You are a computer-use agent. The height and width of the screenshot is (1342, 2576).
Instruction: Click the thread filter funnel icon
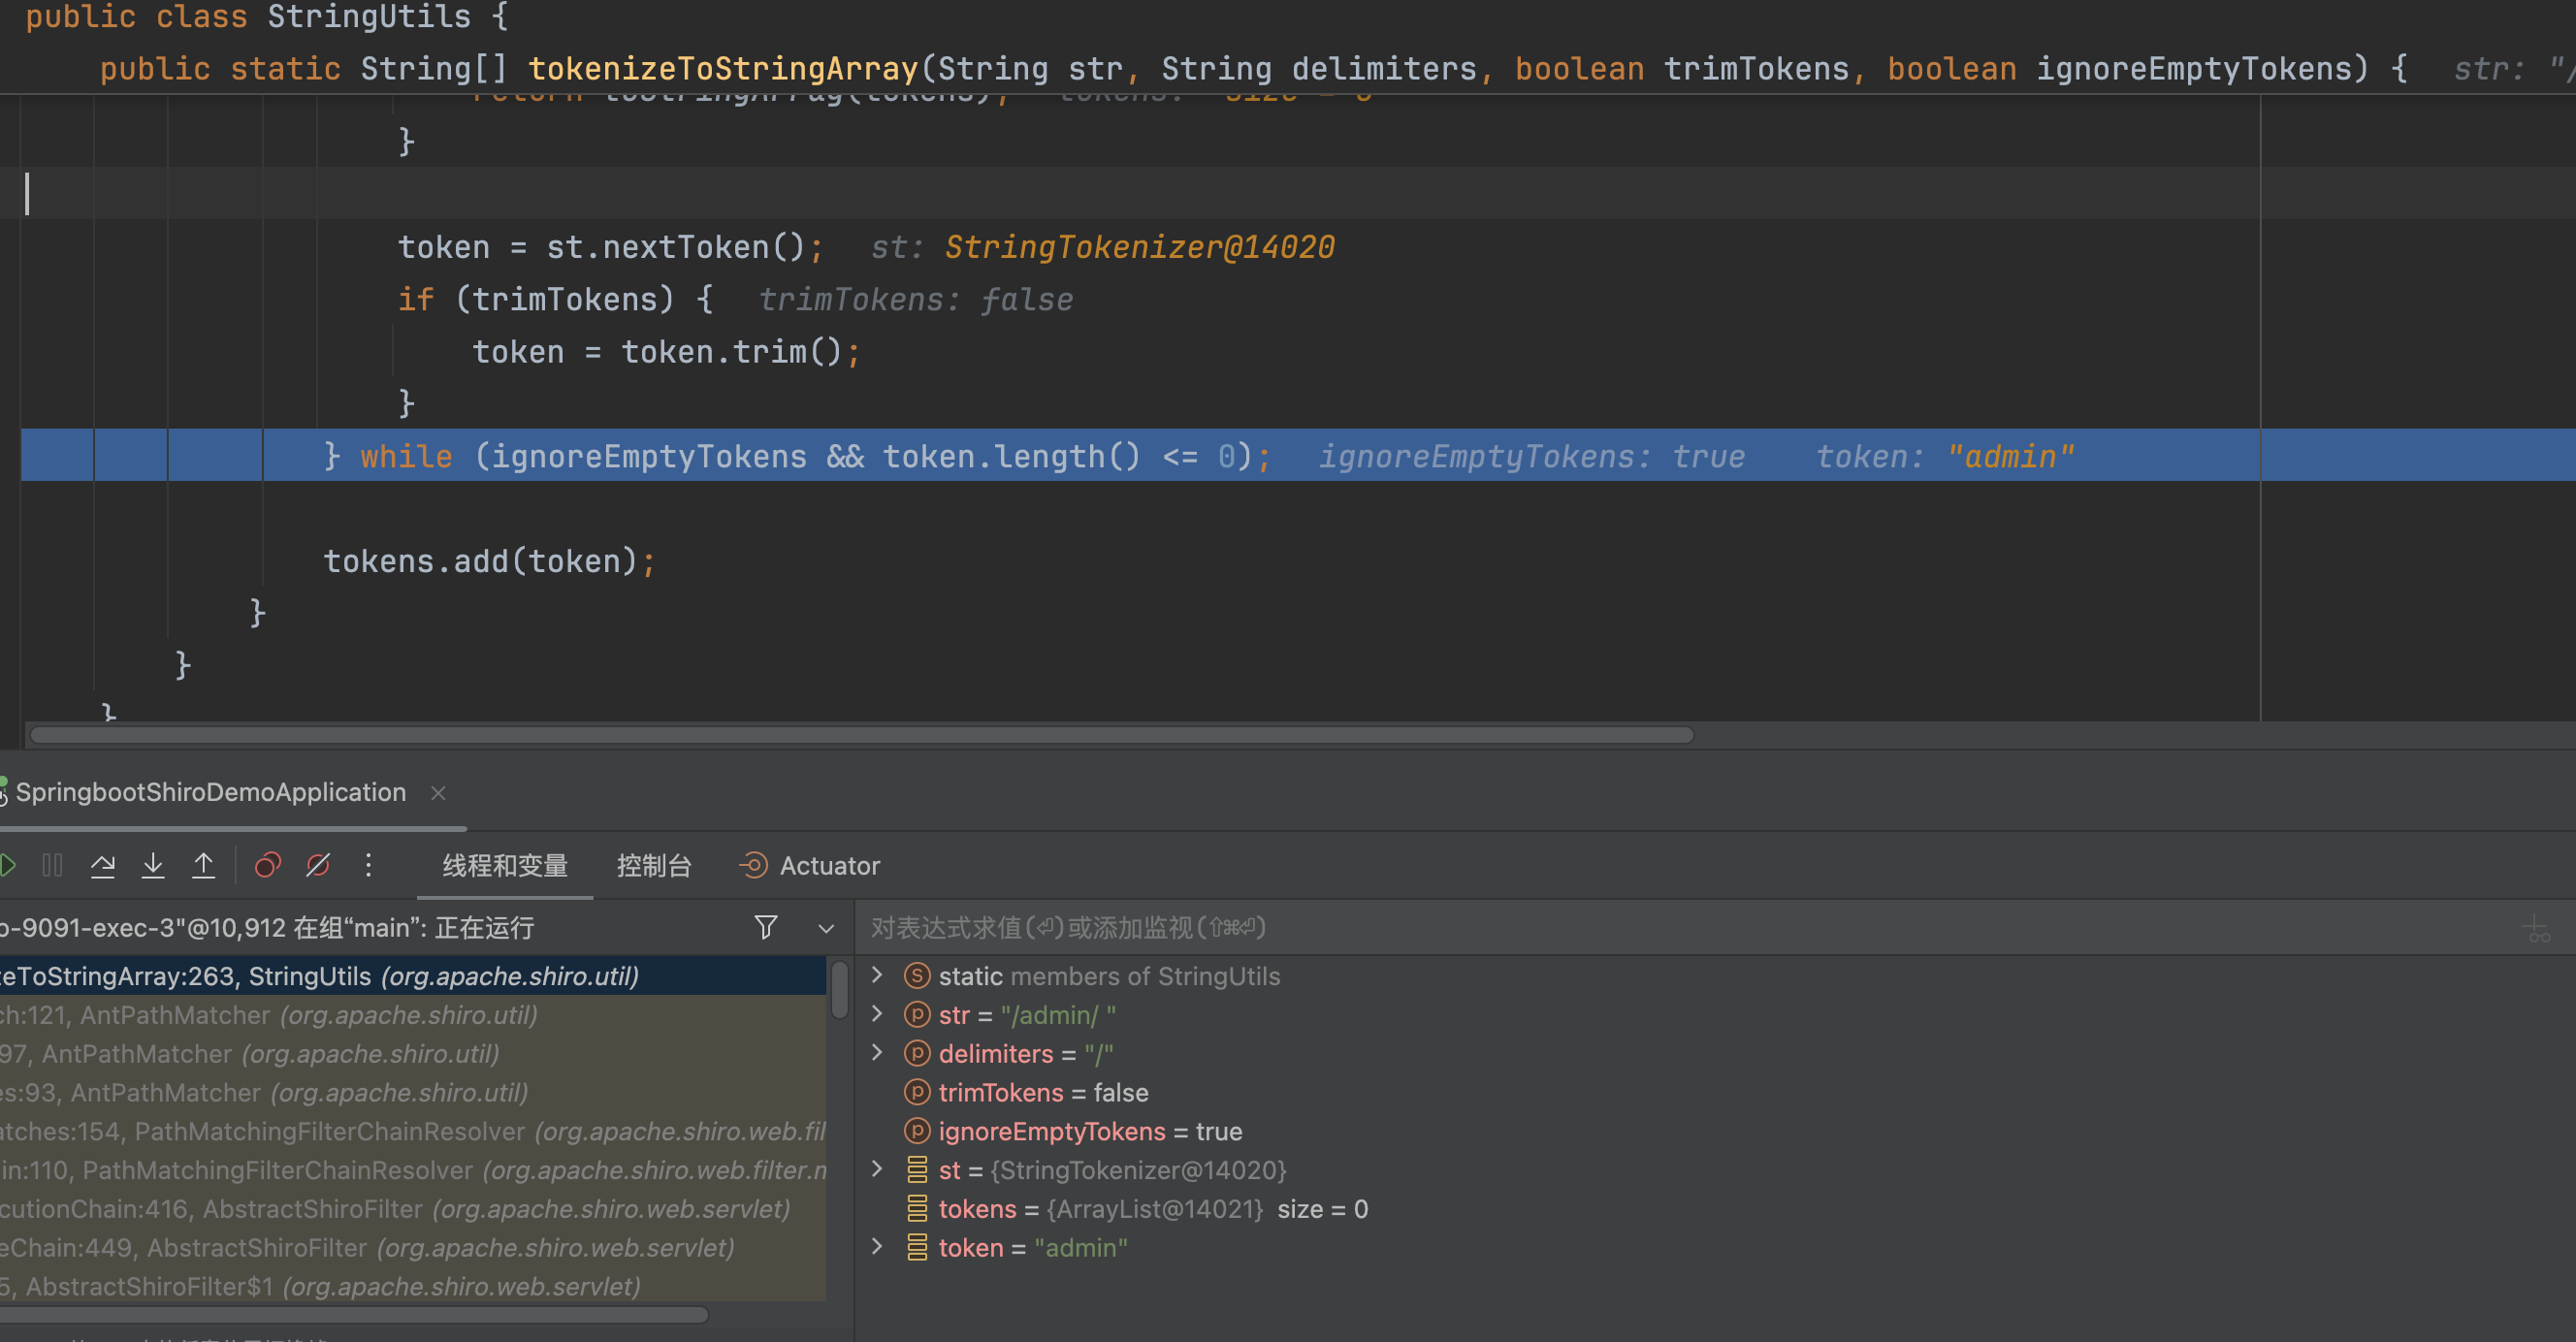(x=766, y=927)
